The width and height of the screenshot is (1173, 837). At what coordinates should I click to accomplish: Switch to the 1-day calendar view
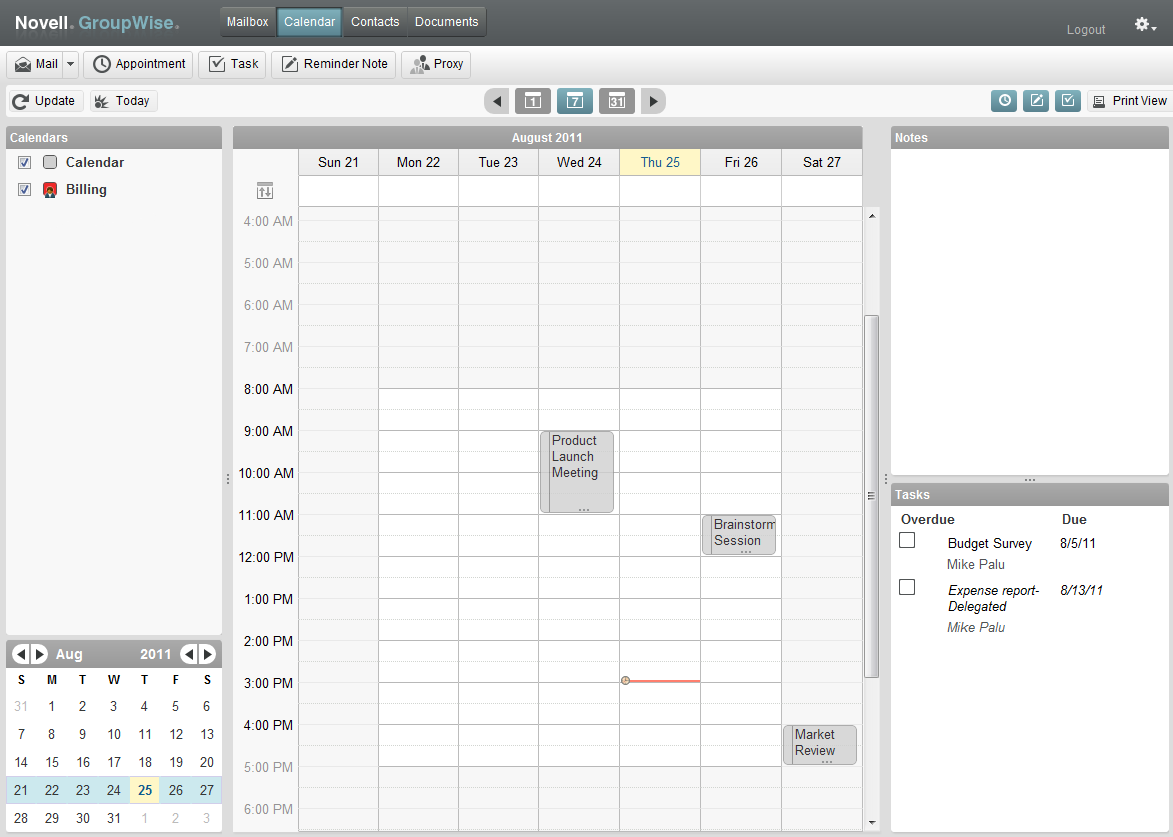[x=533, y=100]
